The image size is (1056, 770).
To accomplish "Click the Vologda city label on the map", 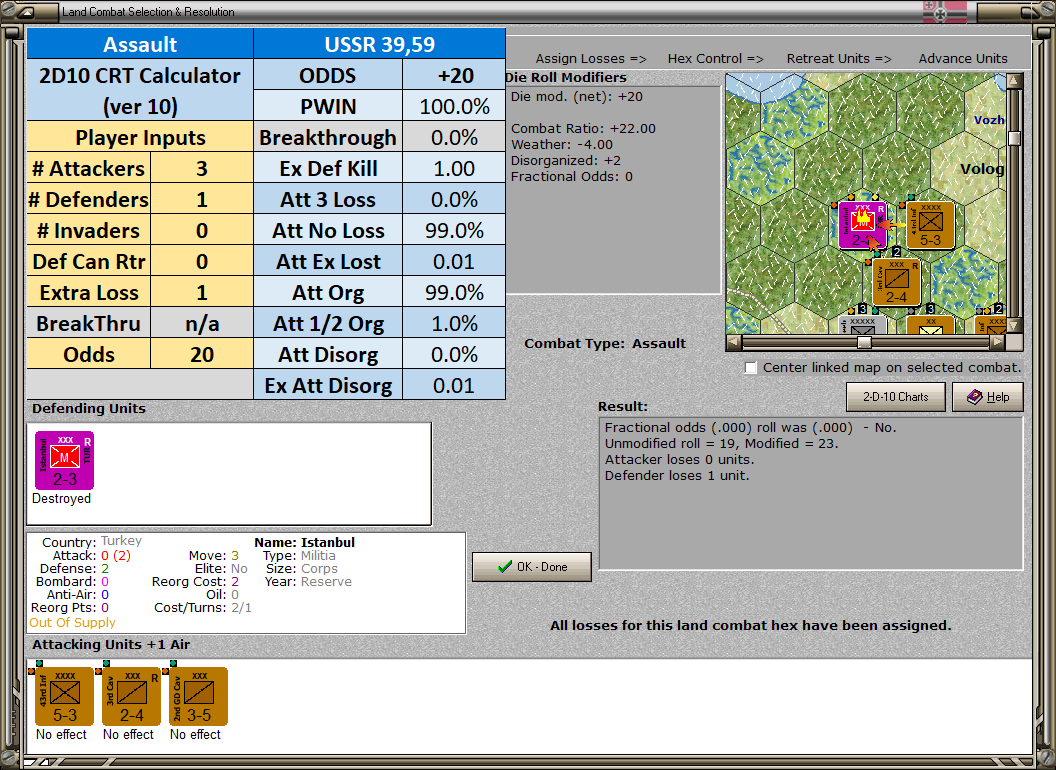I will pyautogui.click(x=982, y=168).
